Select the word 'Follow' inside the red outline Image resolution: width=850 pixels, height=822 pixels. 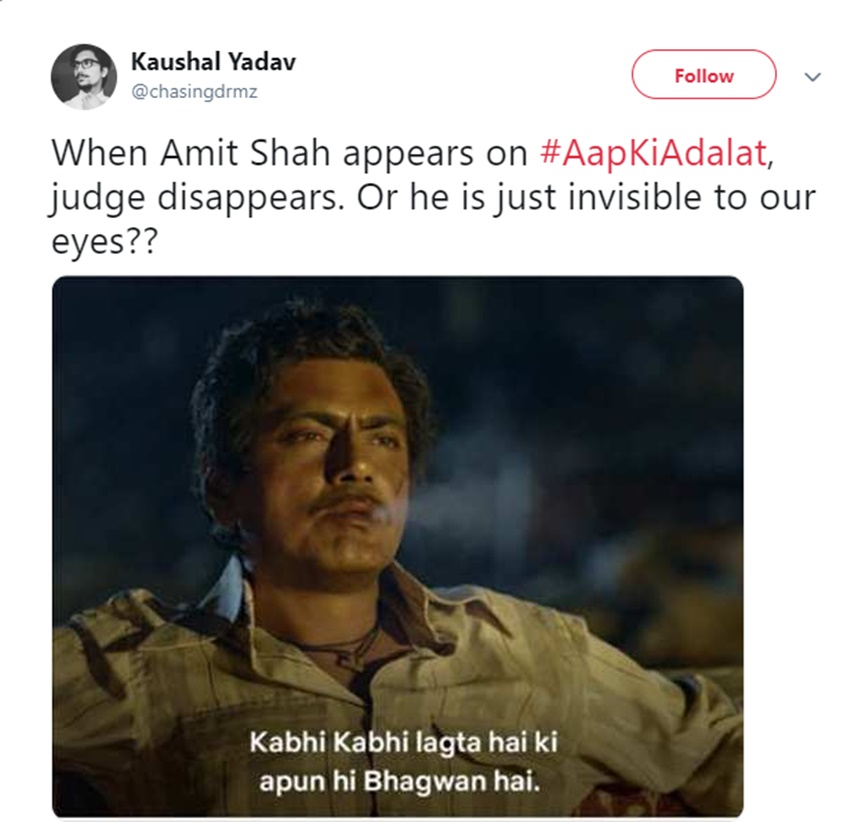coord(704,76)
